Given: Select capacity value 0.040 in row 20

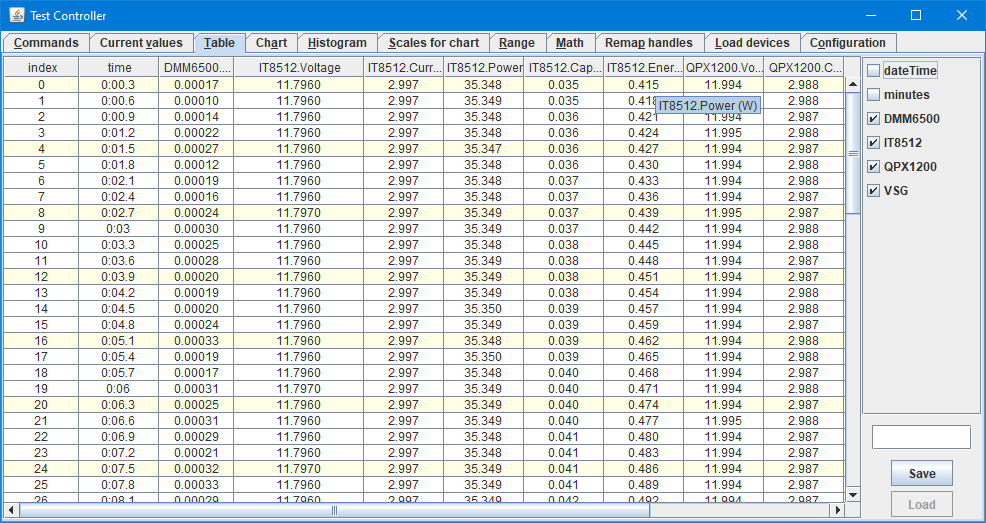Looking at the screenshot, I should (563, 405).
